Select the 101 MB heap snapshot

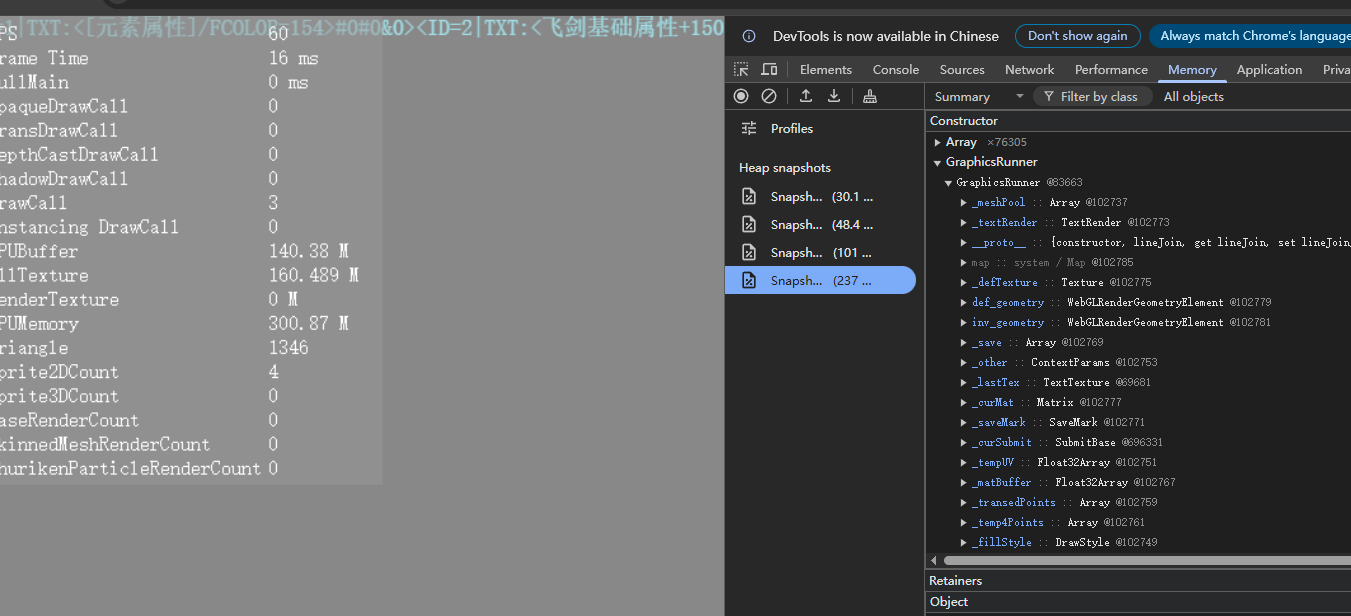pyautogui.click(x=820, y=253)
